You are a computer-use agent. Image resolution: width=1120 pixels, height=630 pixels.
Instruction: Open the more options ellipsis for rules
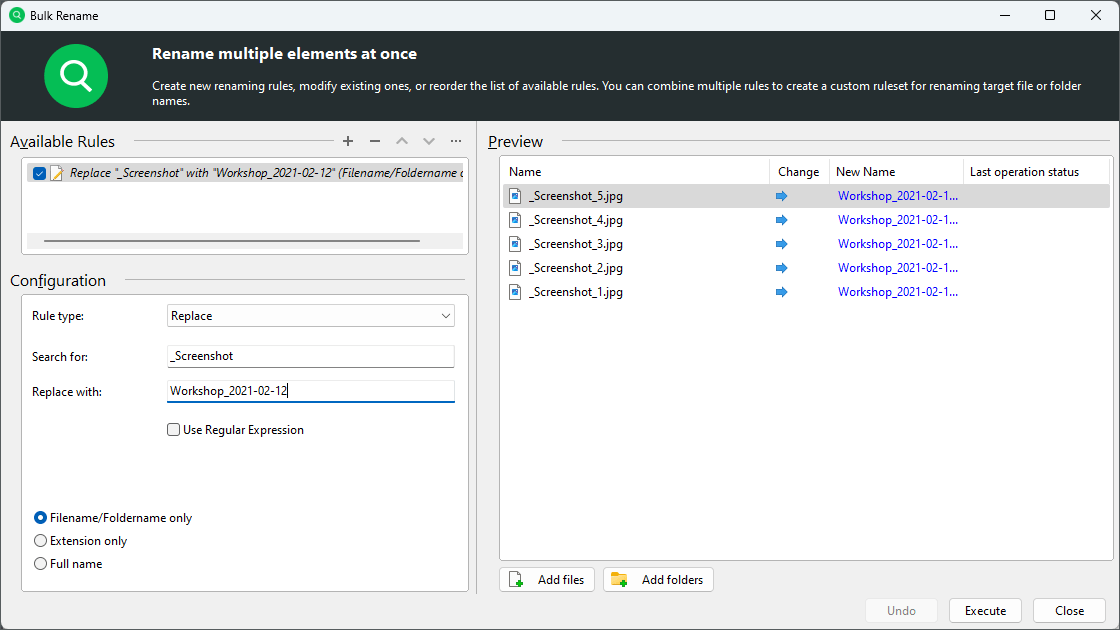456,142
